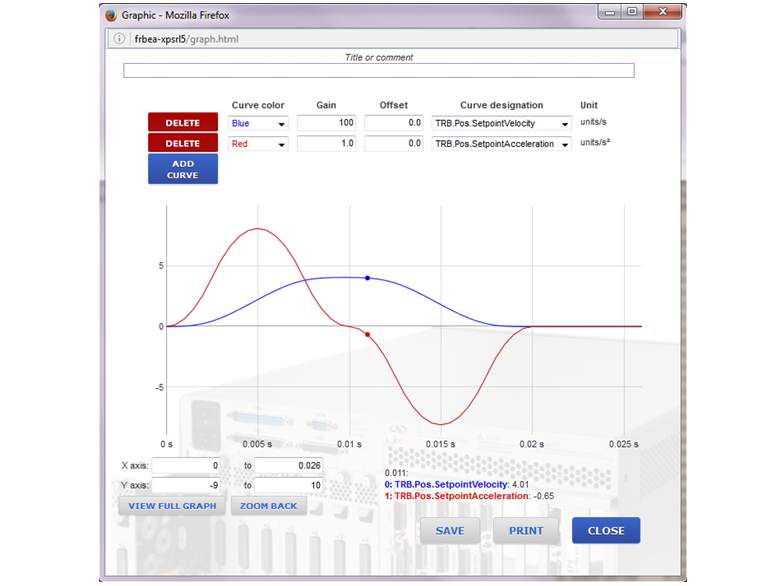Open the Red curve color dropdown
The width and height of the screenshot is (781, 586).
click(x=258, y=144)
